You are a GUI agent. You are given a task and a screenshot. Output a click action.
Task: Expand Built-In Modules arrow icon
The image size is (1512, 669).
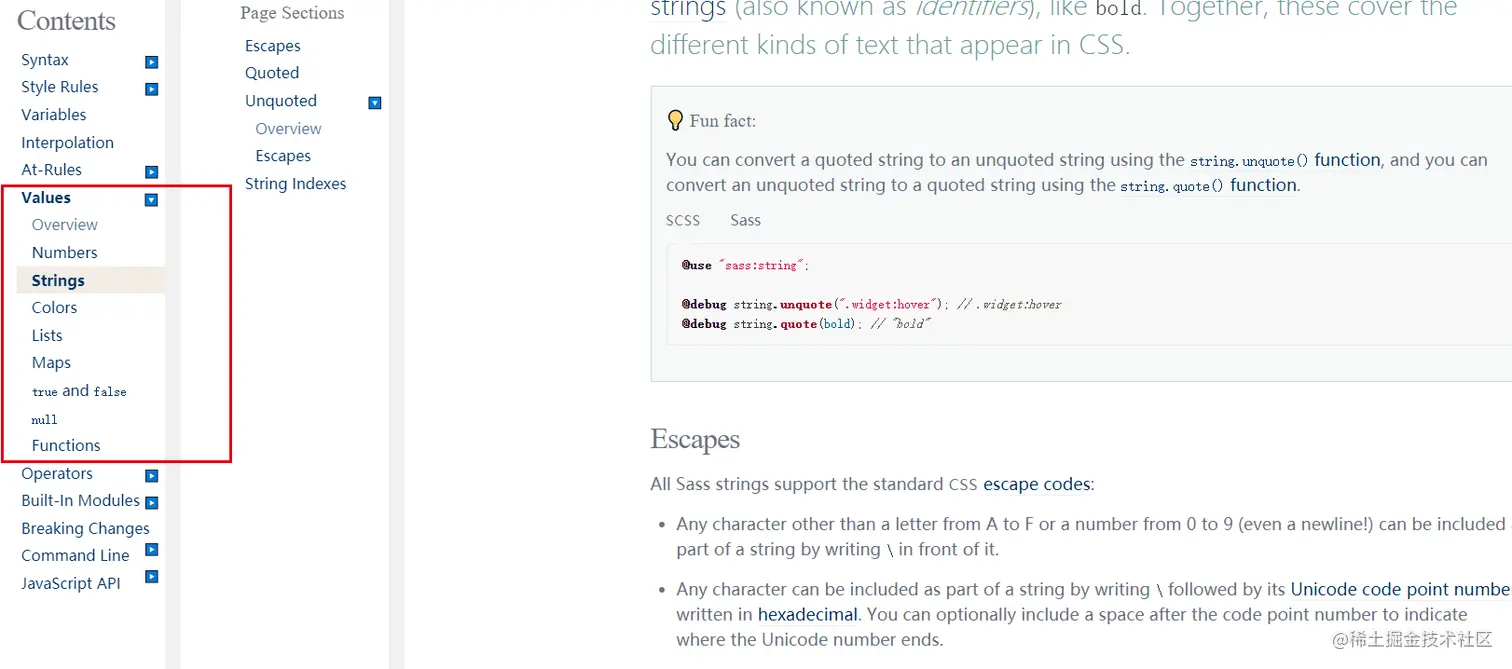click(x=151, y=503)
